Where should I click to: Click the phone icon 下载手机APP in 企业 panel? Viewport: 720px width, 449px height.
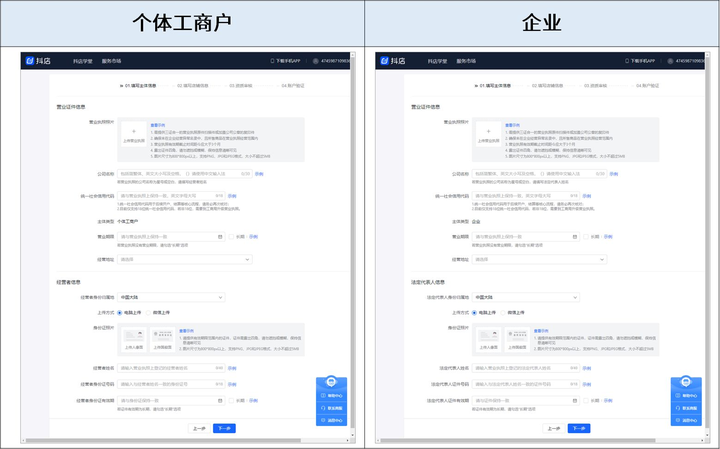pos(627,61)
